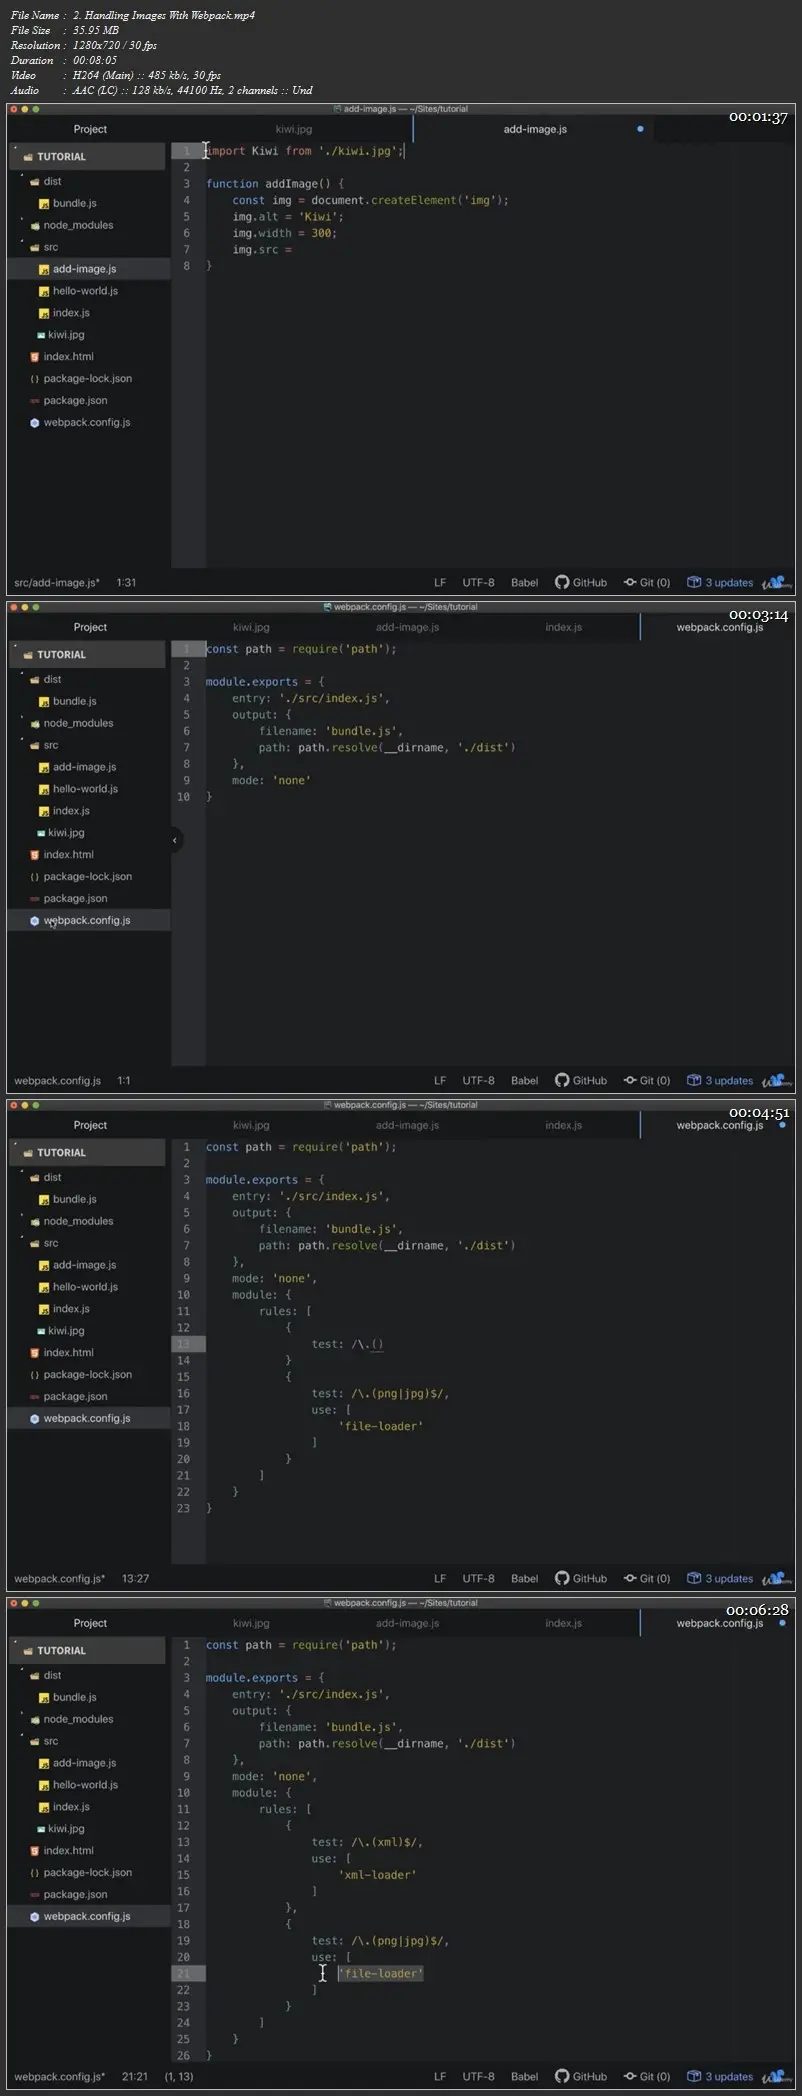Image resolution: width=802 pixels, height=2096 pixels.
Task: Click the 3 updates icon in the 00:03:14 frame
Action: [x=694, y=1080]
